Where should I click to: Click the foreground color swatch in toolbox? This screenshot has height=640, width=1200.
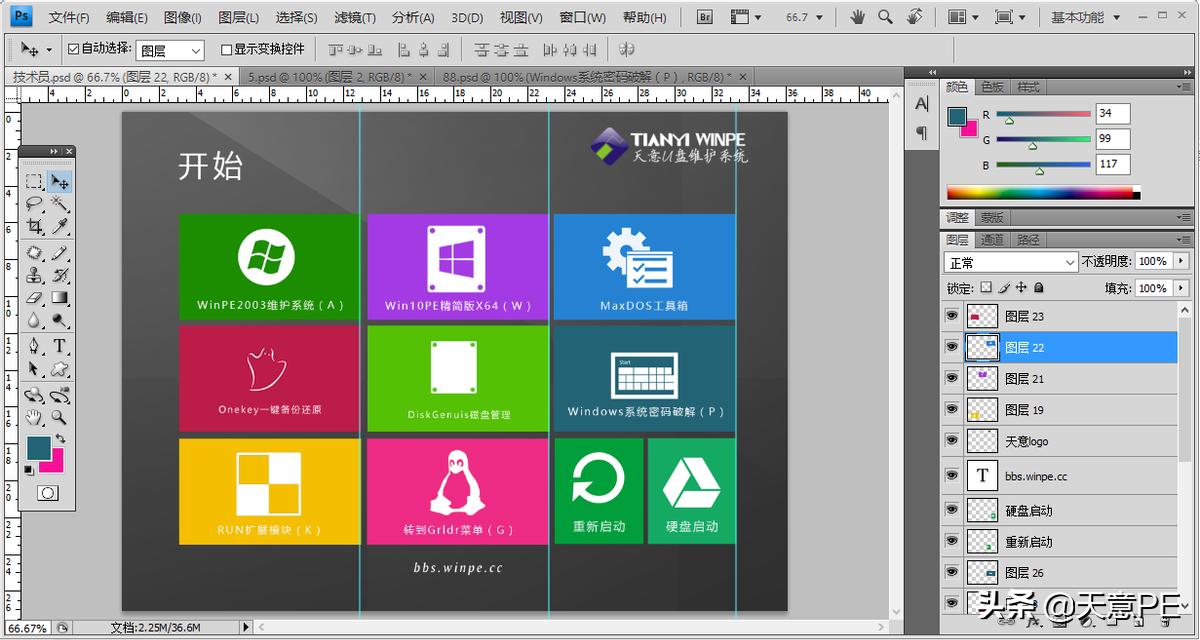click(x=38, y=447)
